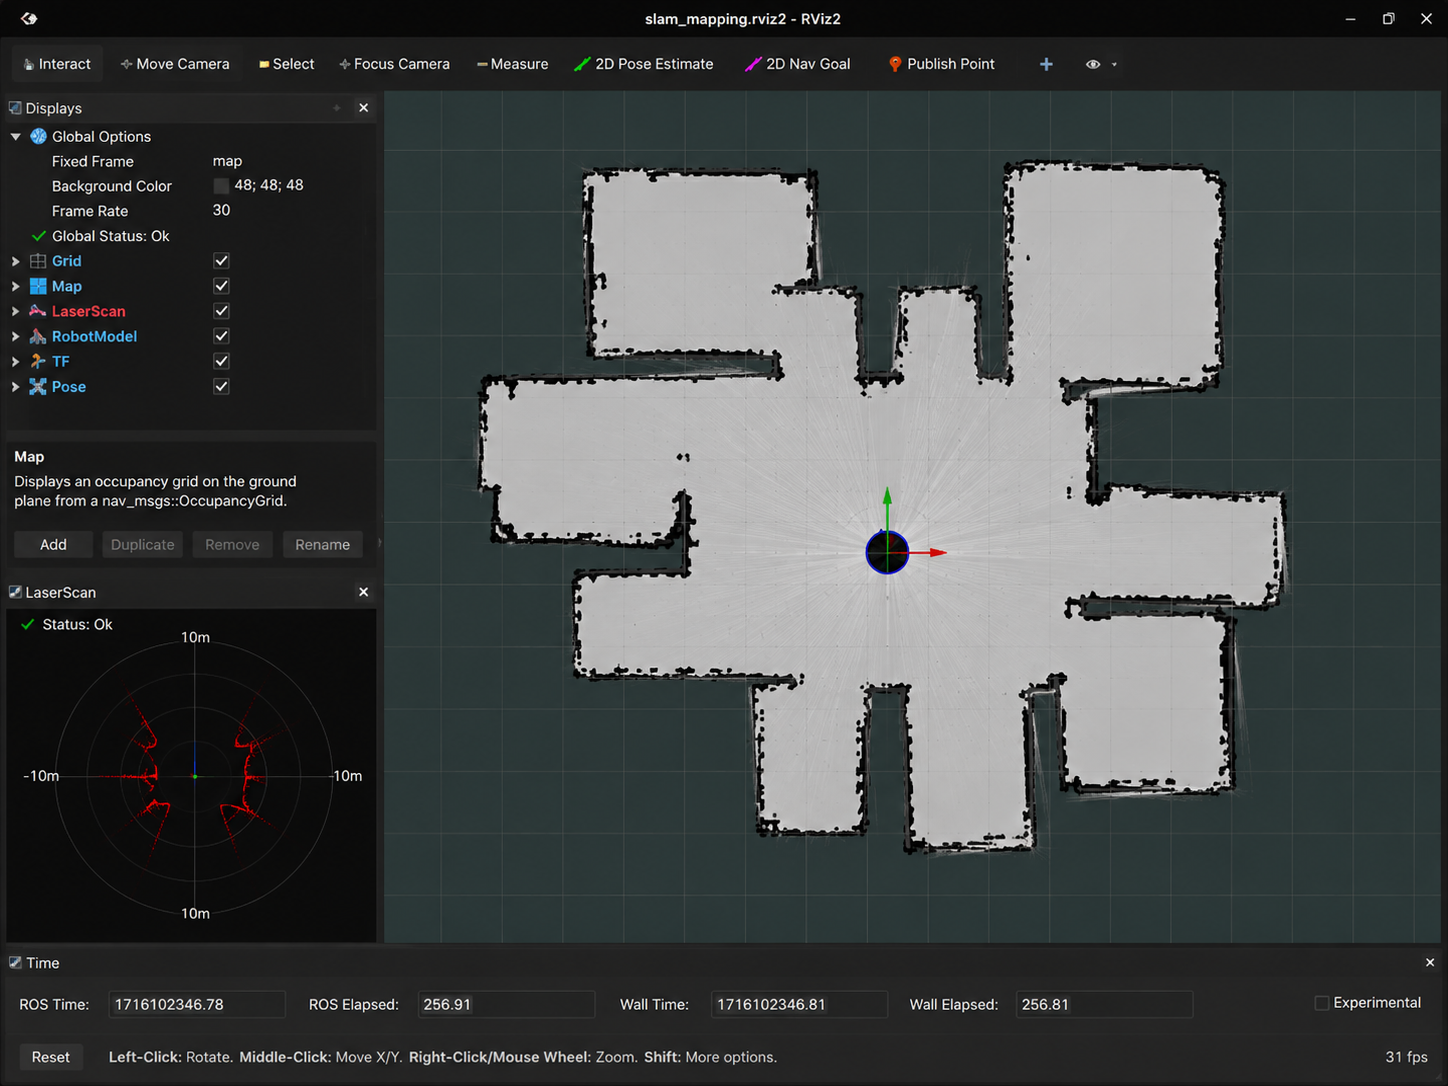Enable the Experimental checkbox
Image resolution: width=1448 pixels, height=1086 pixels.
coord(1322,1003)
